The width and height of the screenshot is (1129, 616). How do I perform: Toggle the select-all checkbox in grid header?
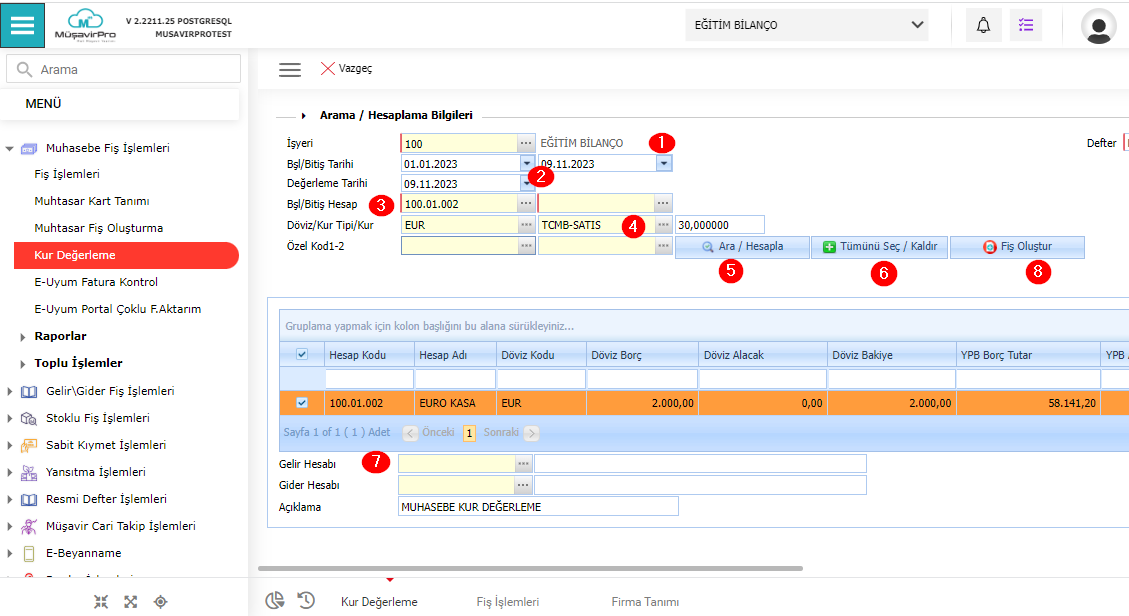coord(302,354)
